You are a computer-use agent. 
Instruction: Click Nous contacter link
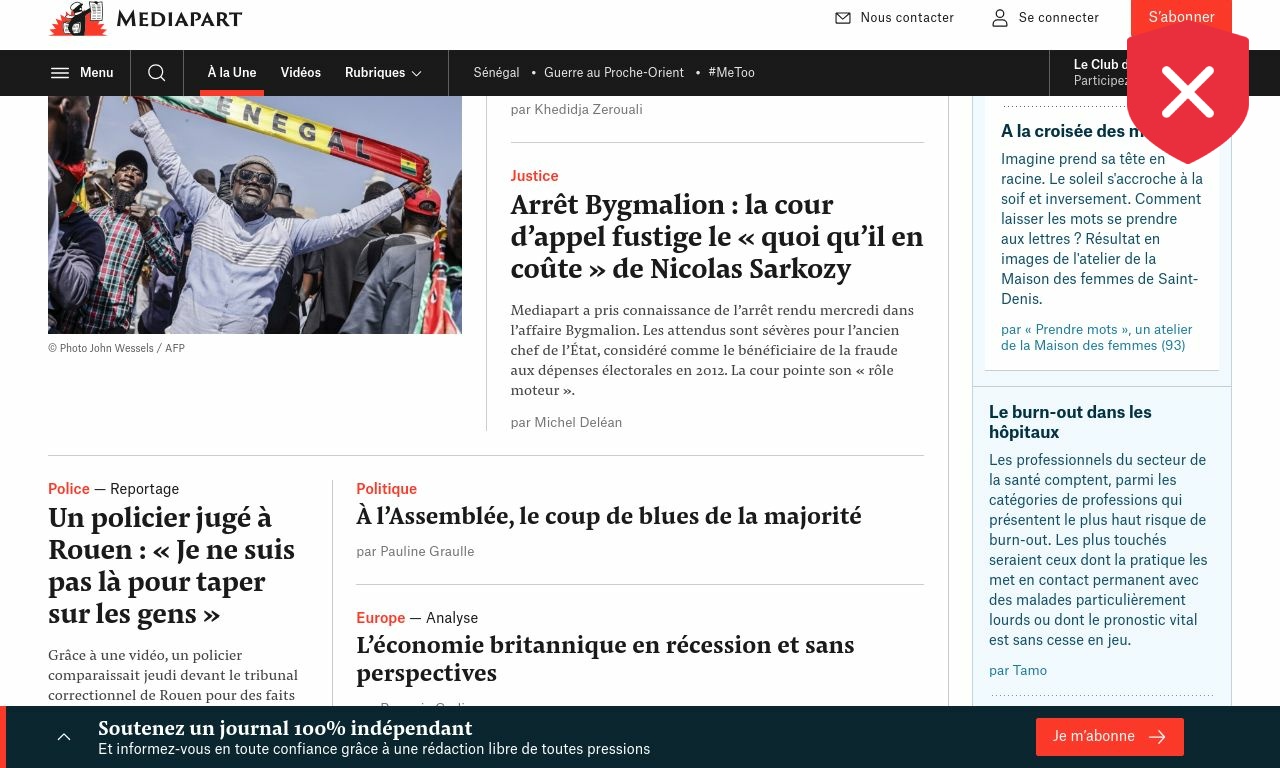point(907,18)
